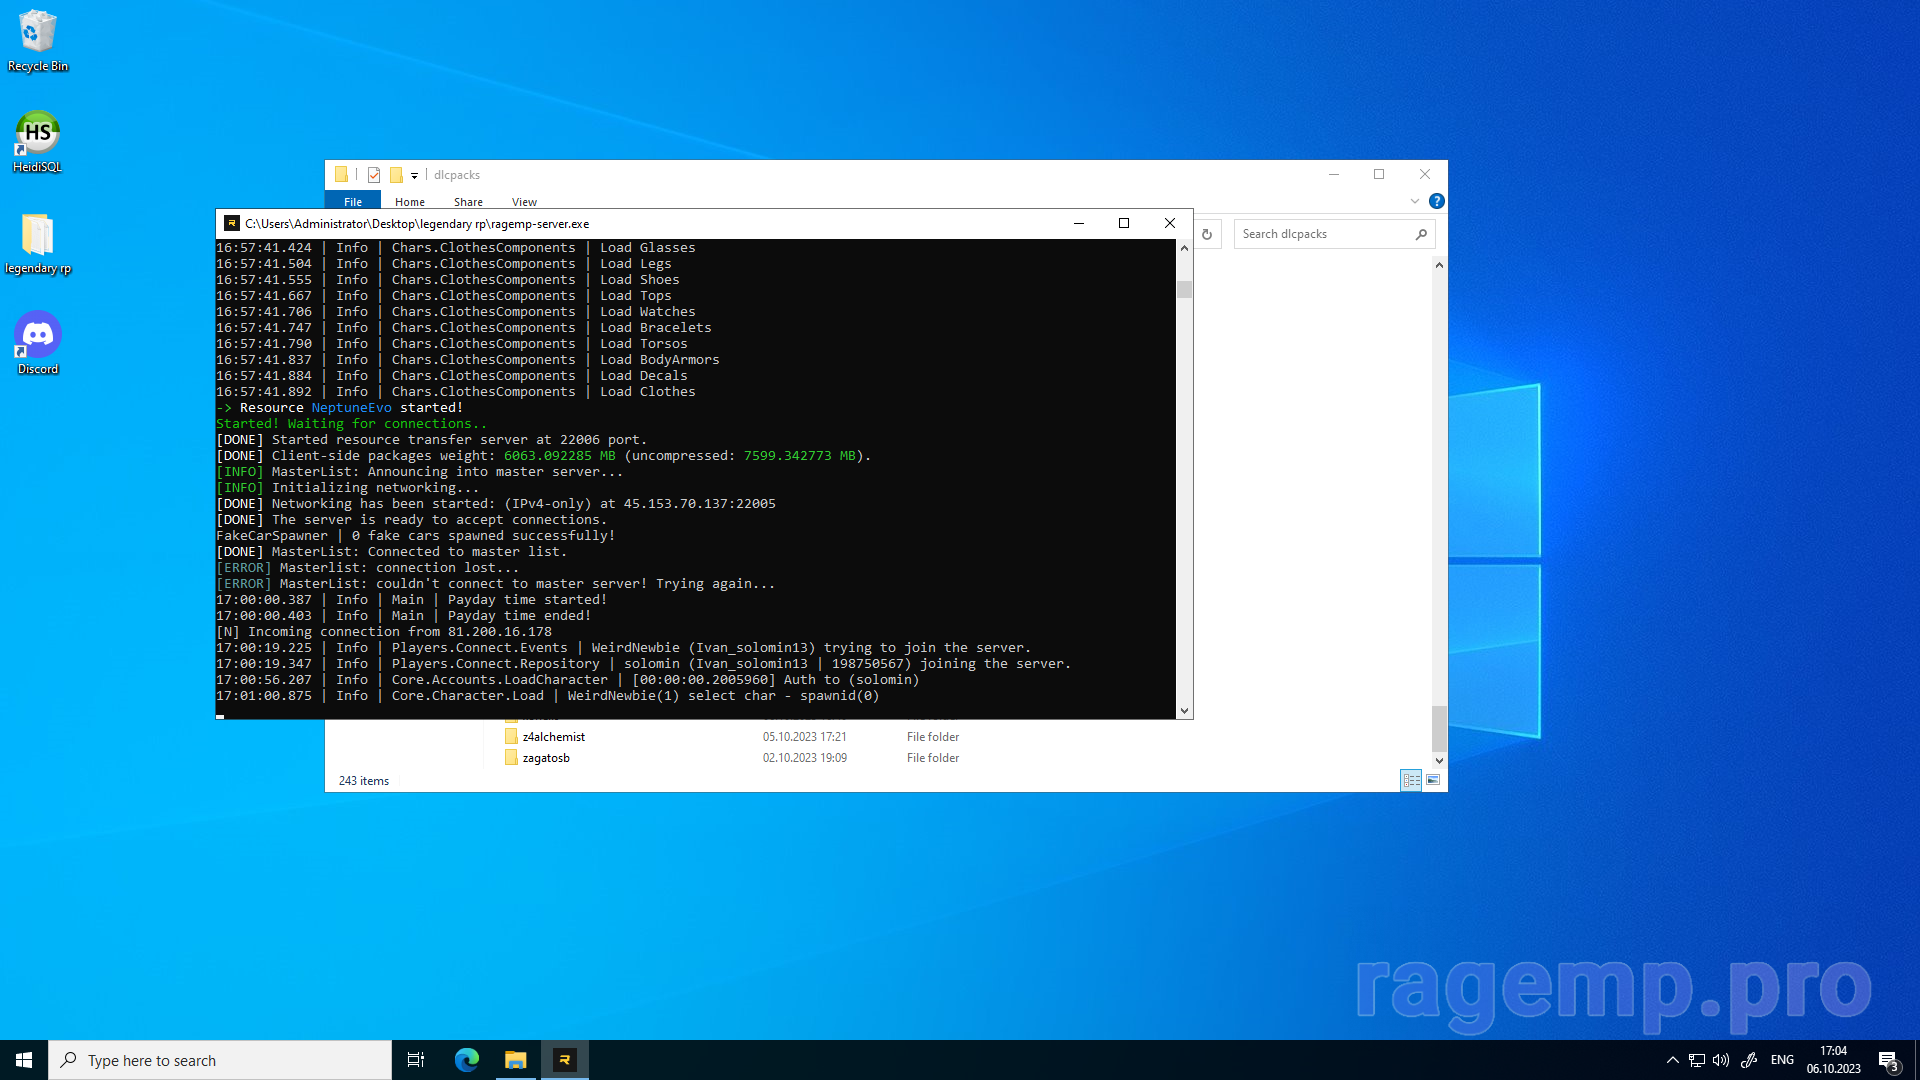
Task: Click New folder icon in Explorer quick access toolbar
Action: 396,175
